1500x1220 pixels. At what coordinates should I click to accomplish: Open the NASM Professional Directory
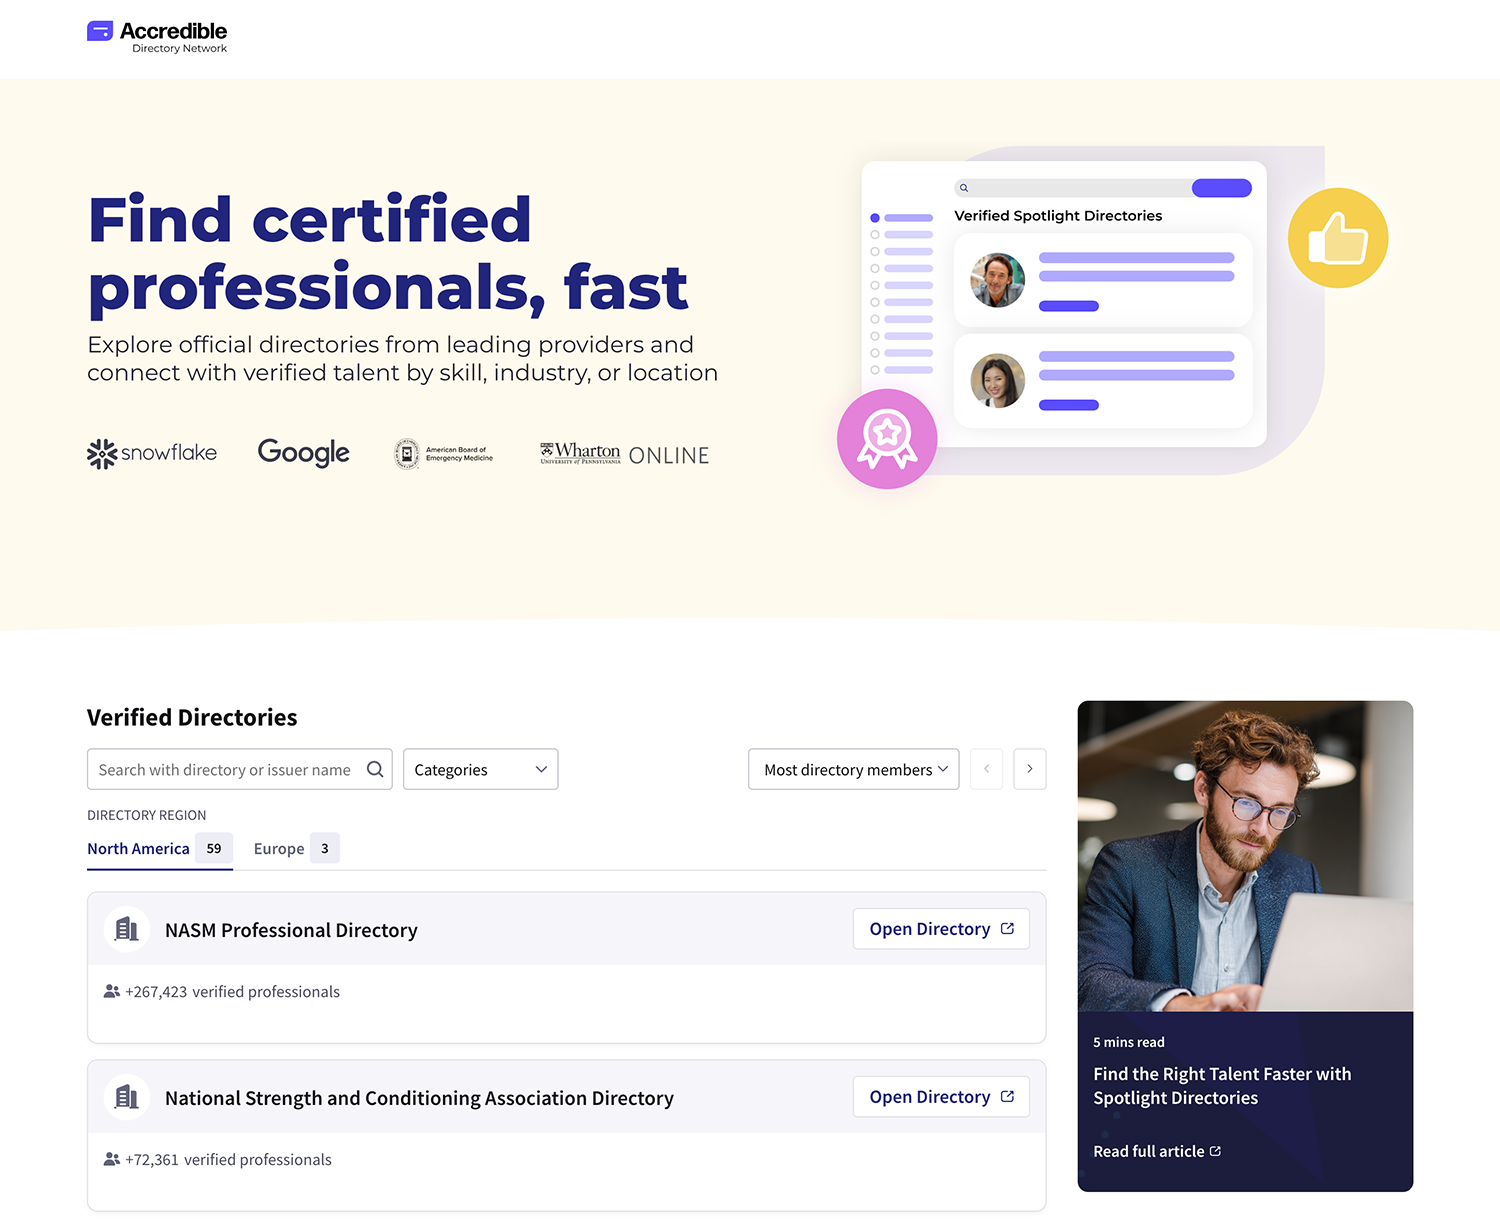[941, 929]
